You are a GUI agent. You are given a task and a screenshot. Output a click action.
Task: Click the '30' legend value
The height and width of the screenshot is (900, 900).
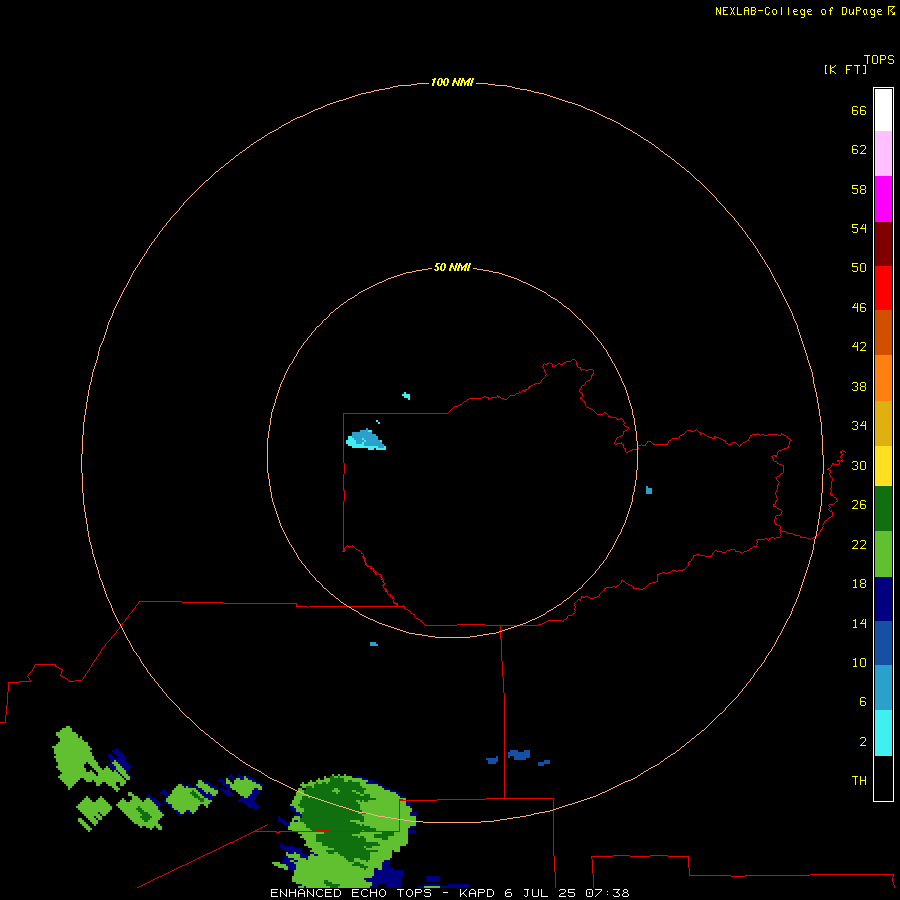click(x=859, y=465)
